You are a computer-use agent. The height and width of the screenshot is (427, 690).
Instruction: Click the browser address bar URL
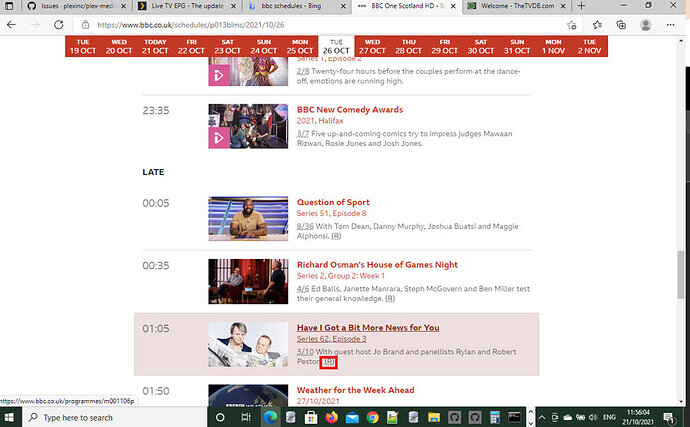click(191, 25)
